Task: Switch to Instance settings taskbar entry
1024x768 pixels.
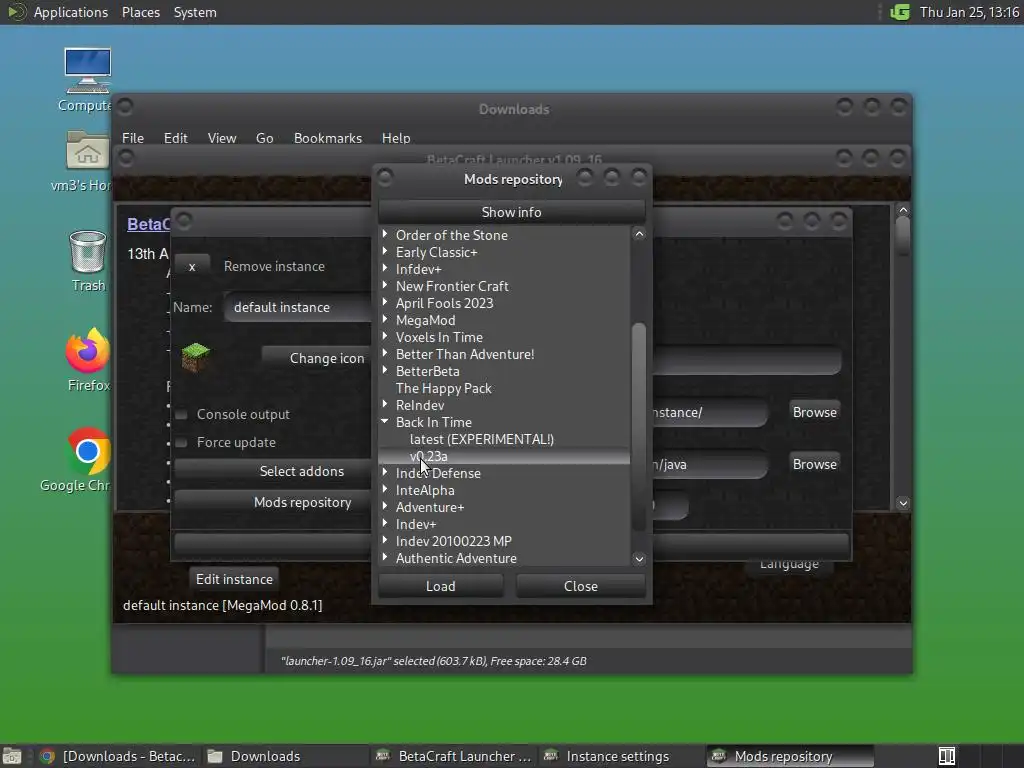Action: 620,756
